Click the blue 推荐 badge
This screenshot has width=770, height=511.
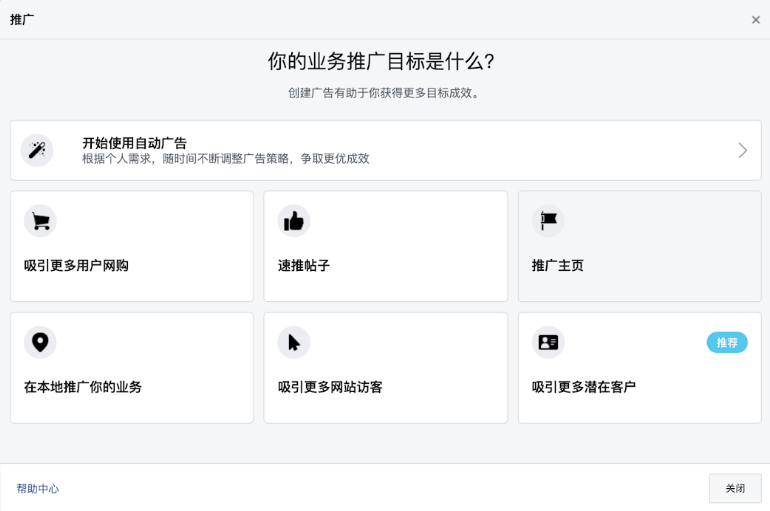pos(727,343)
